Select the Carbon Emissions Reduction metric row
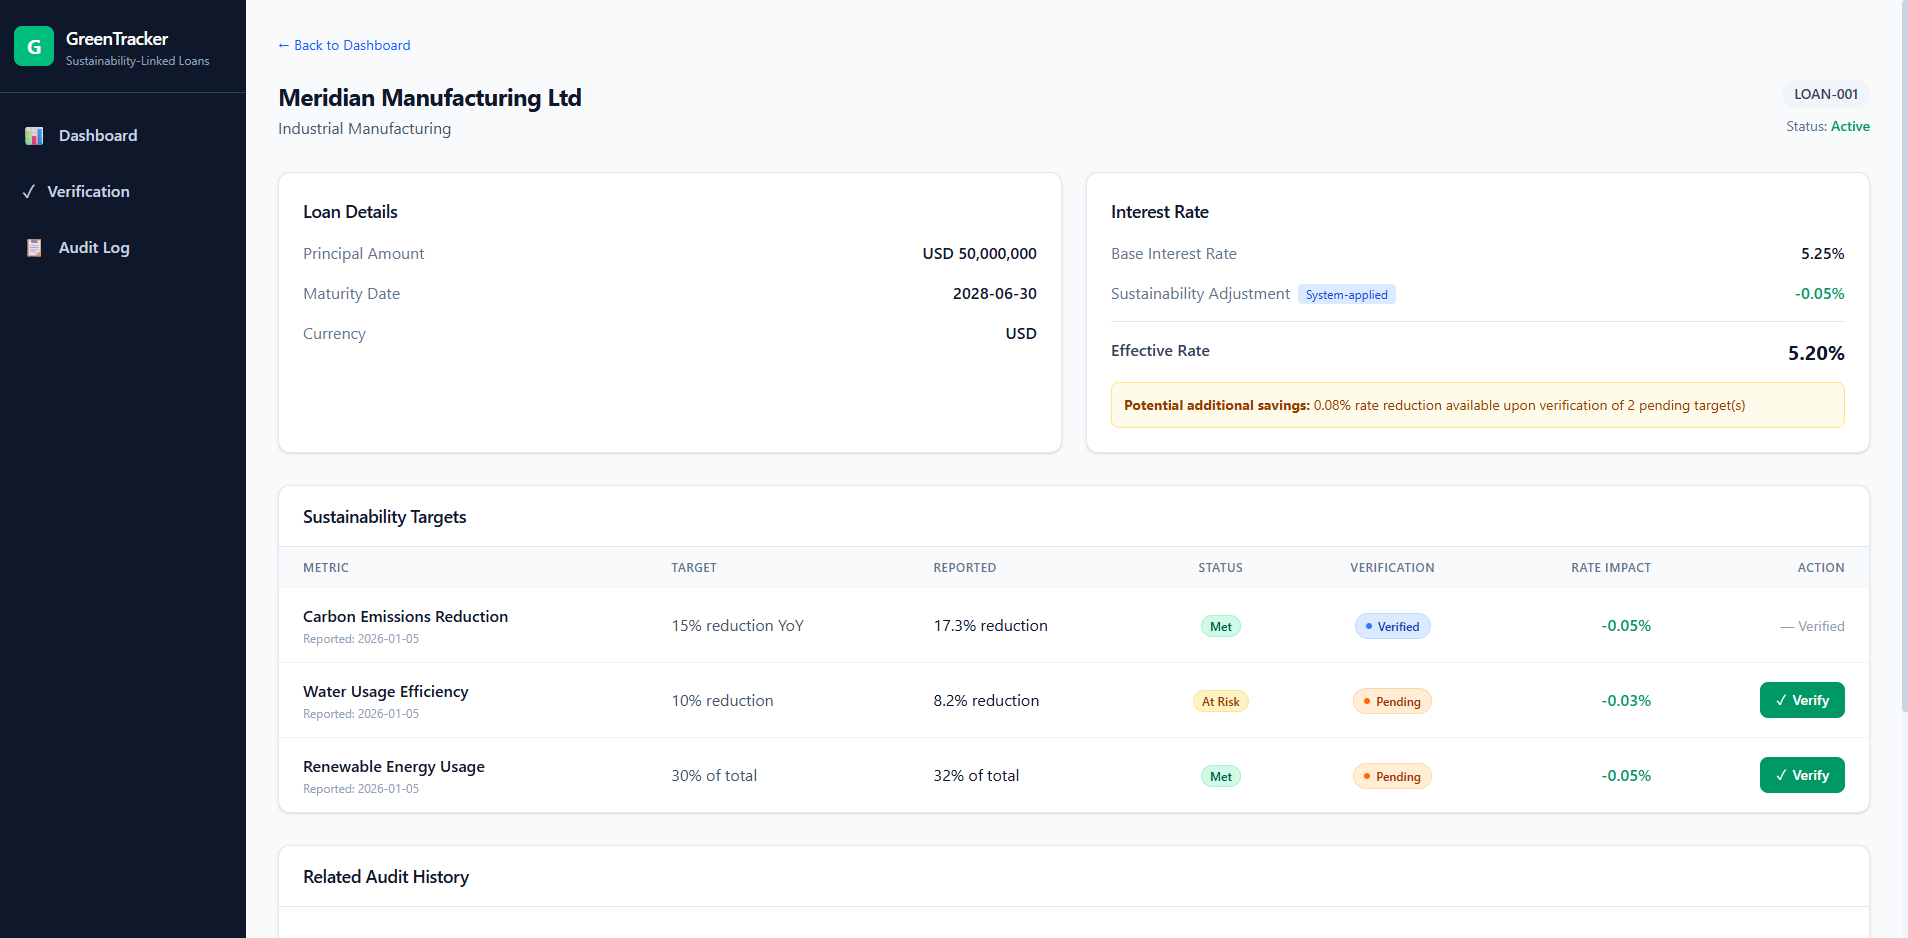 pos(1073,625)
